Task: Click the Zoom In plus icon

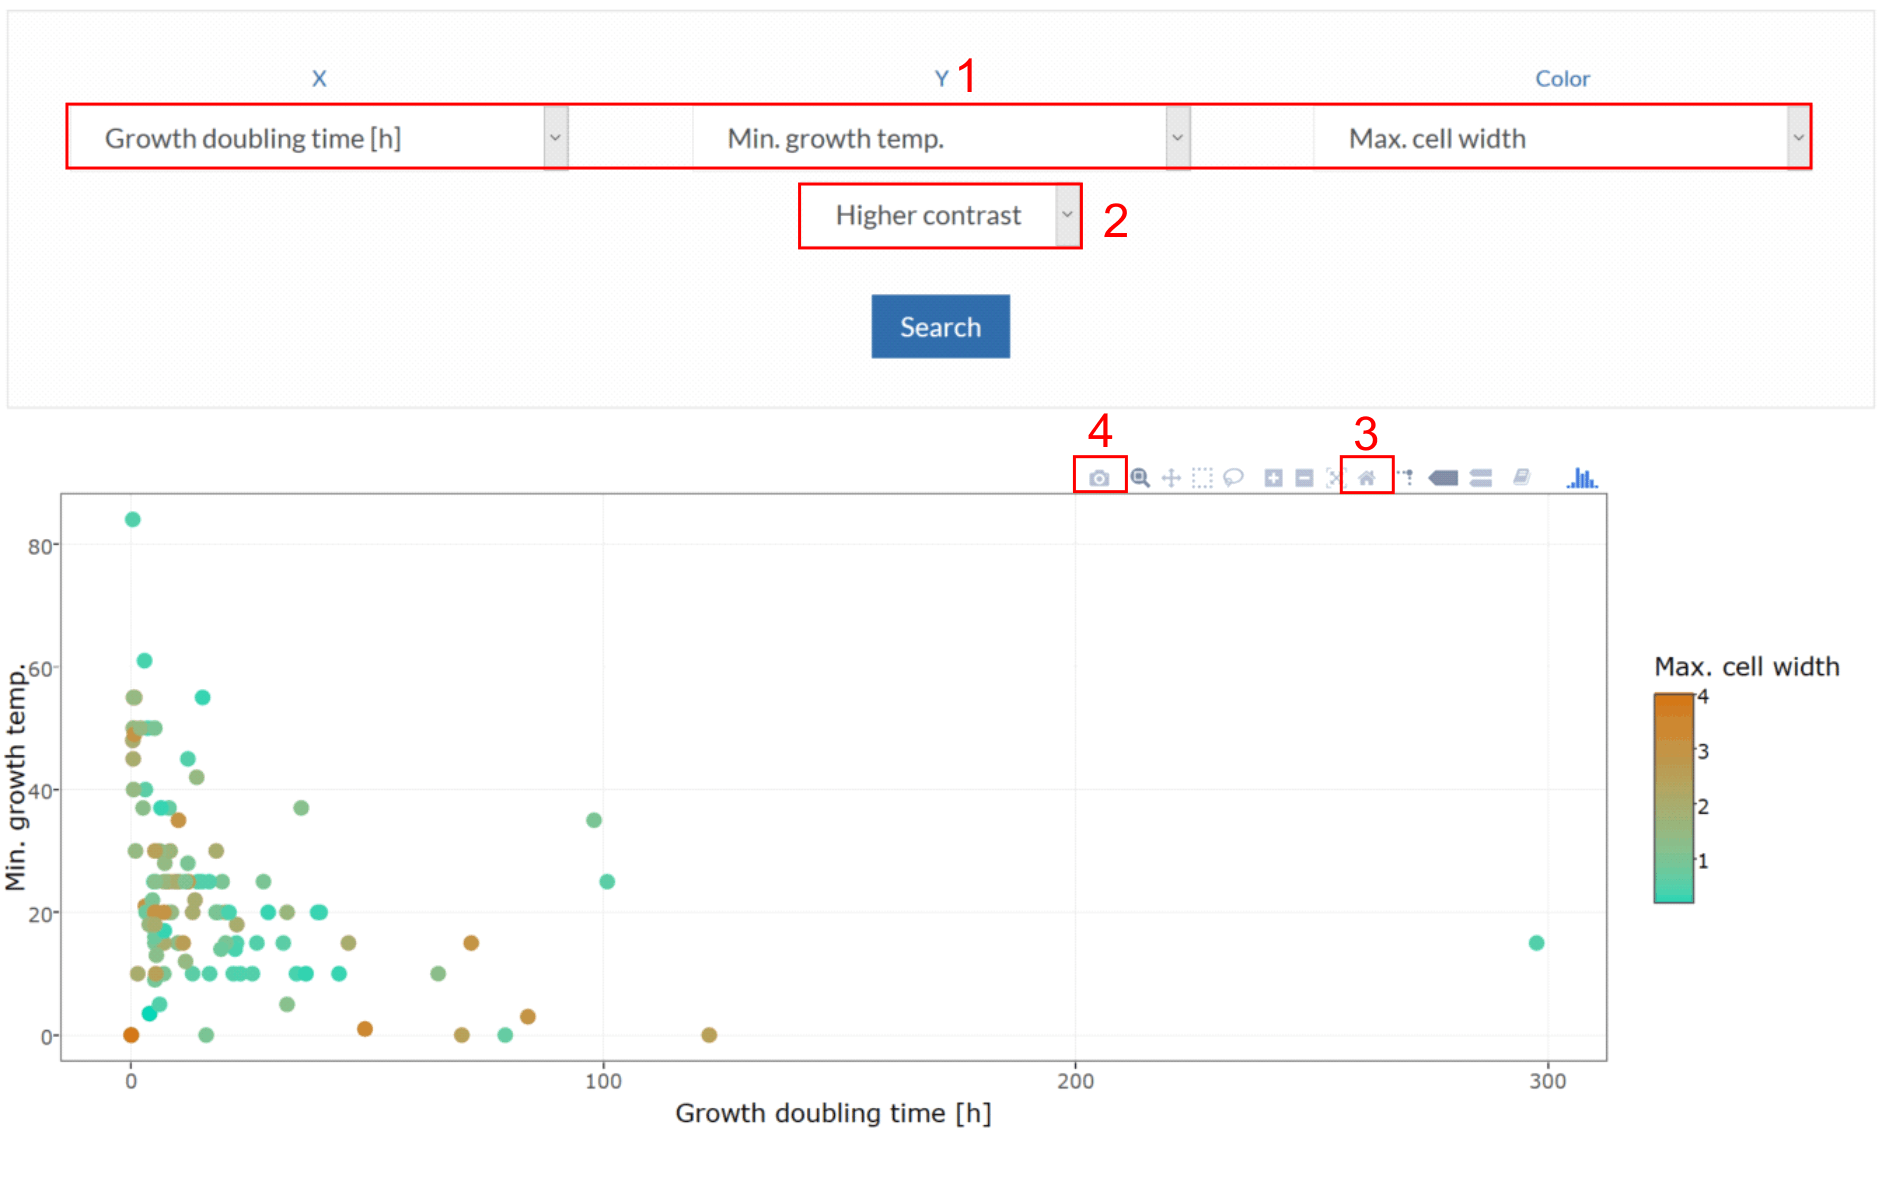Action: pos(1273,478)
